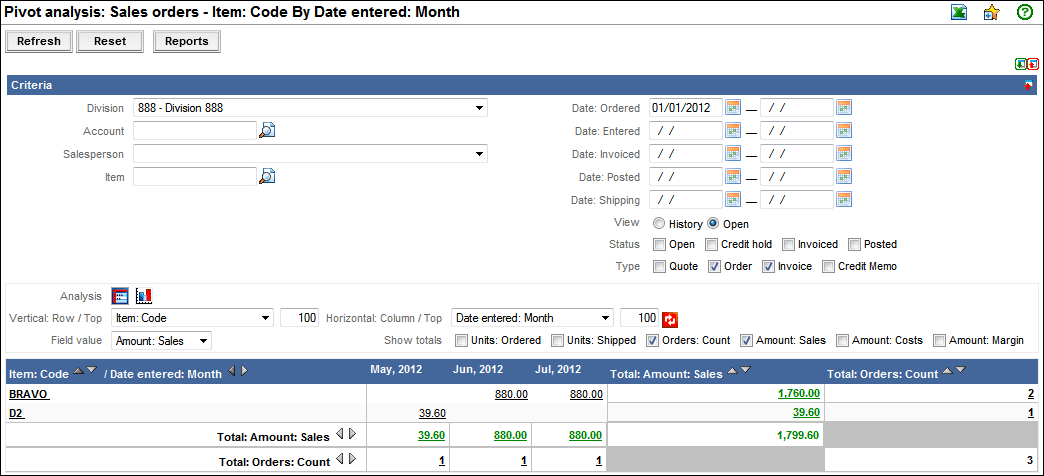Click the add to favorites star icon
This screenshot has height=476, width=1044.
[991, 13]
